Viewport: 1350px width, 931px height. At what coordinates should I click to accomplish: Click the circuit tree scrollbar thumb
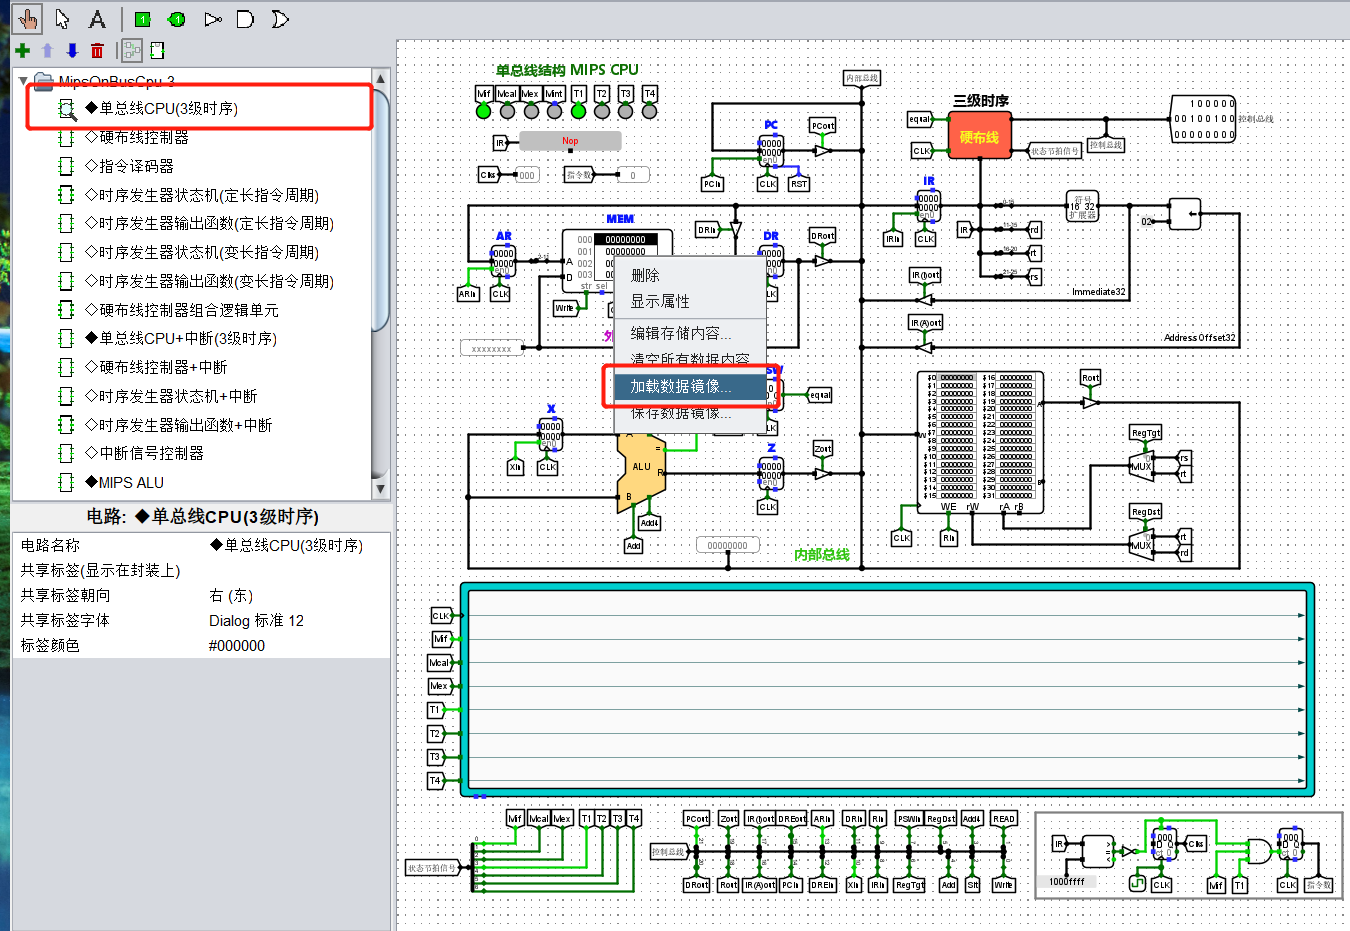380,208
